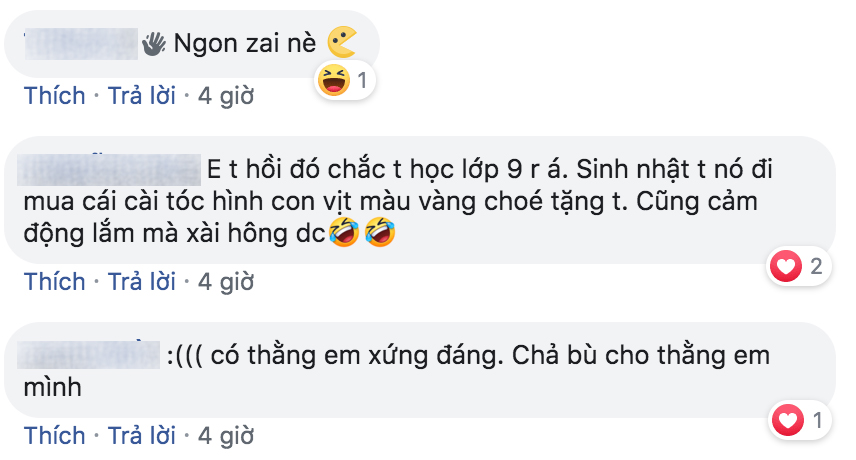Reply to the 'có thằng em xứng đáng' comment
This screenshot has width=856, height=460.
tap(141, 436)
